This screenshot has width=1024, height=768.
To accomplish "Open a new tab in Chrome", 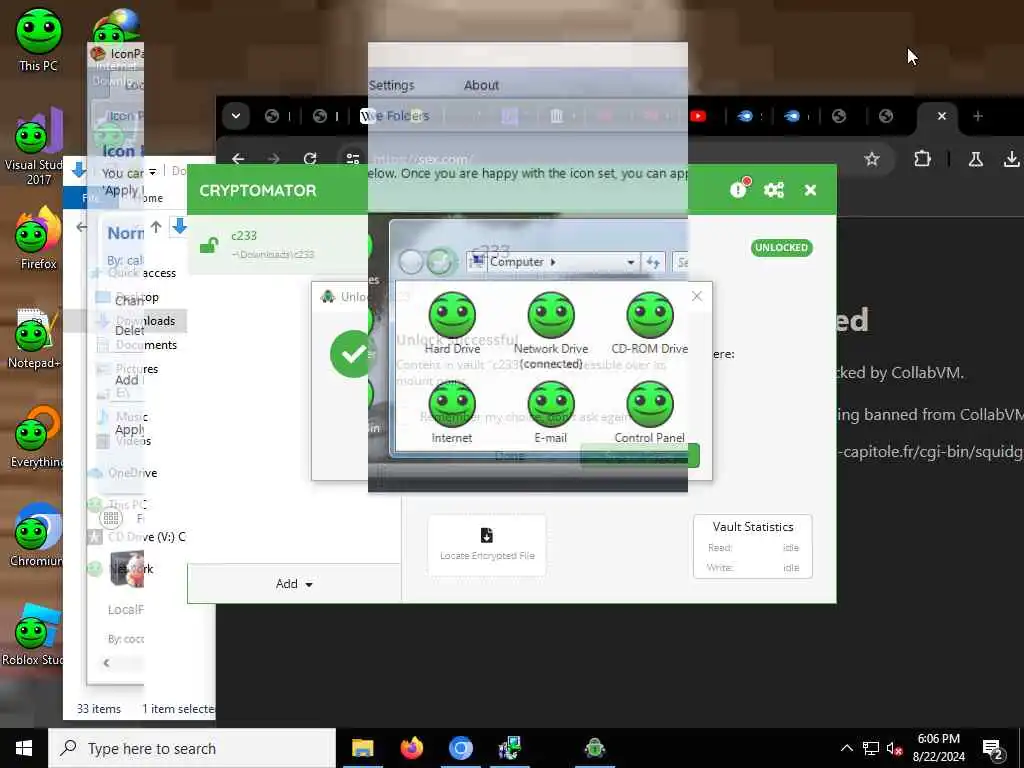I will [978, 116].
